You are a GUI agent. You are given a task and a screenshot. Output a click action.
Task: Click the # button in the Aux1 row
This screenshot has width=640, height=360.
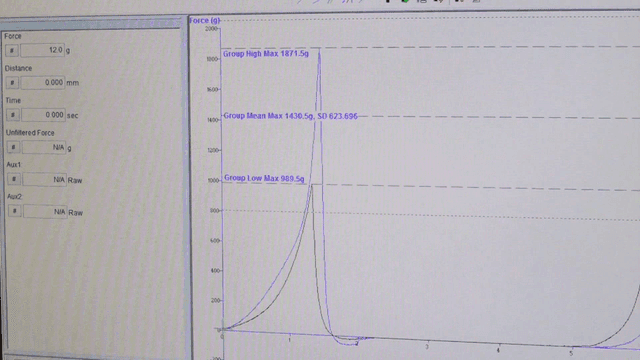(14, 179)
